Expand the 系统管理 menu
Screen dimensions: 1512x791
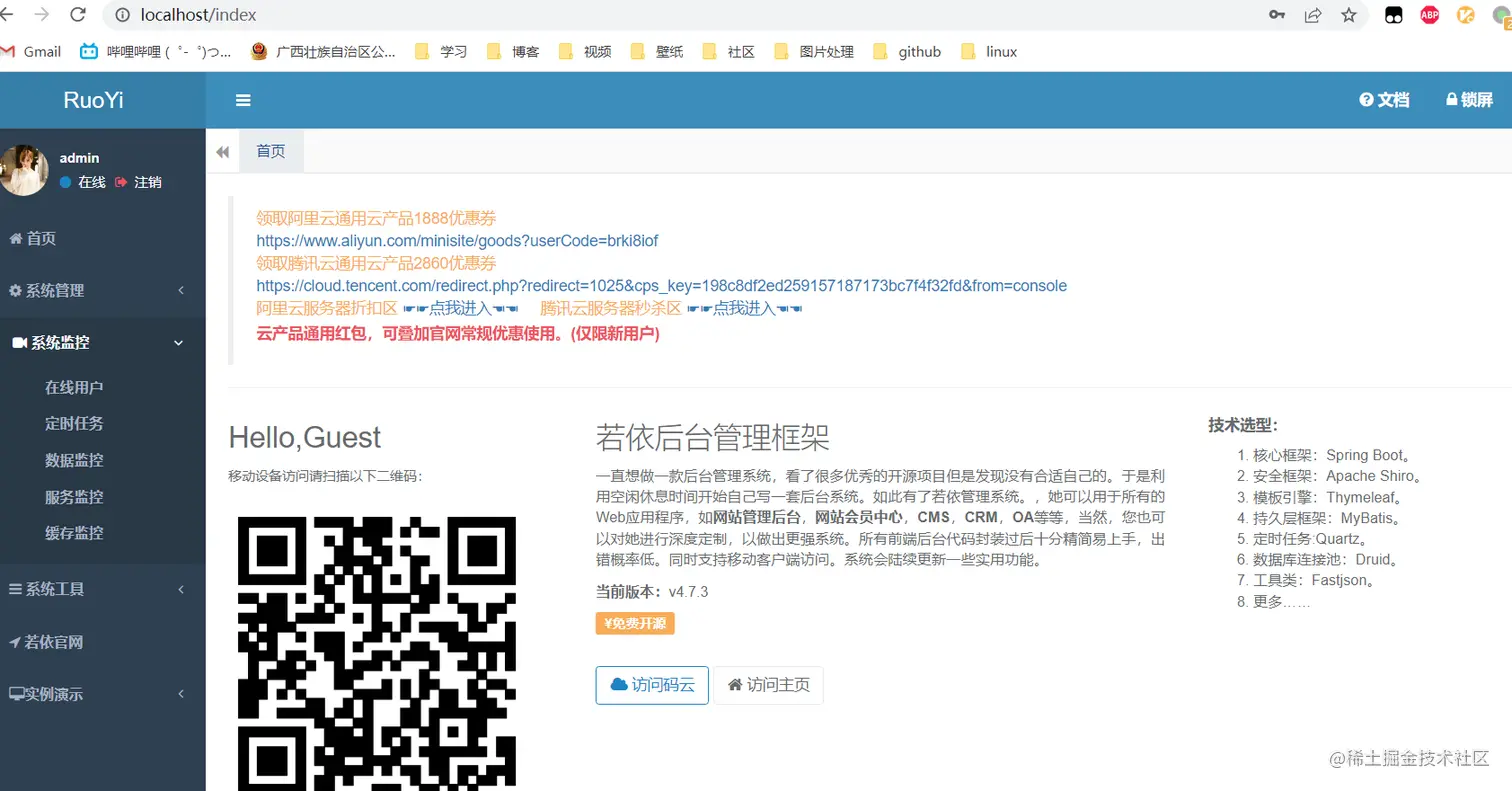[x=103, y=290]
